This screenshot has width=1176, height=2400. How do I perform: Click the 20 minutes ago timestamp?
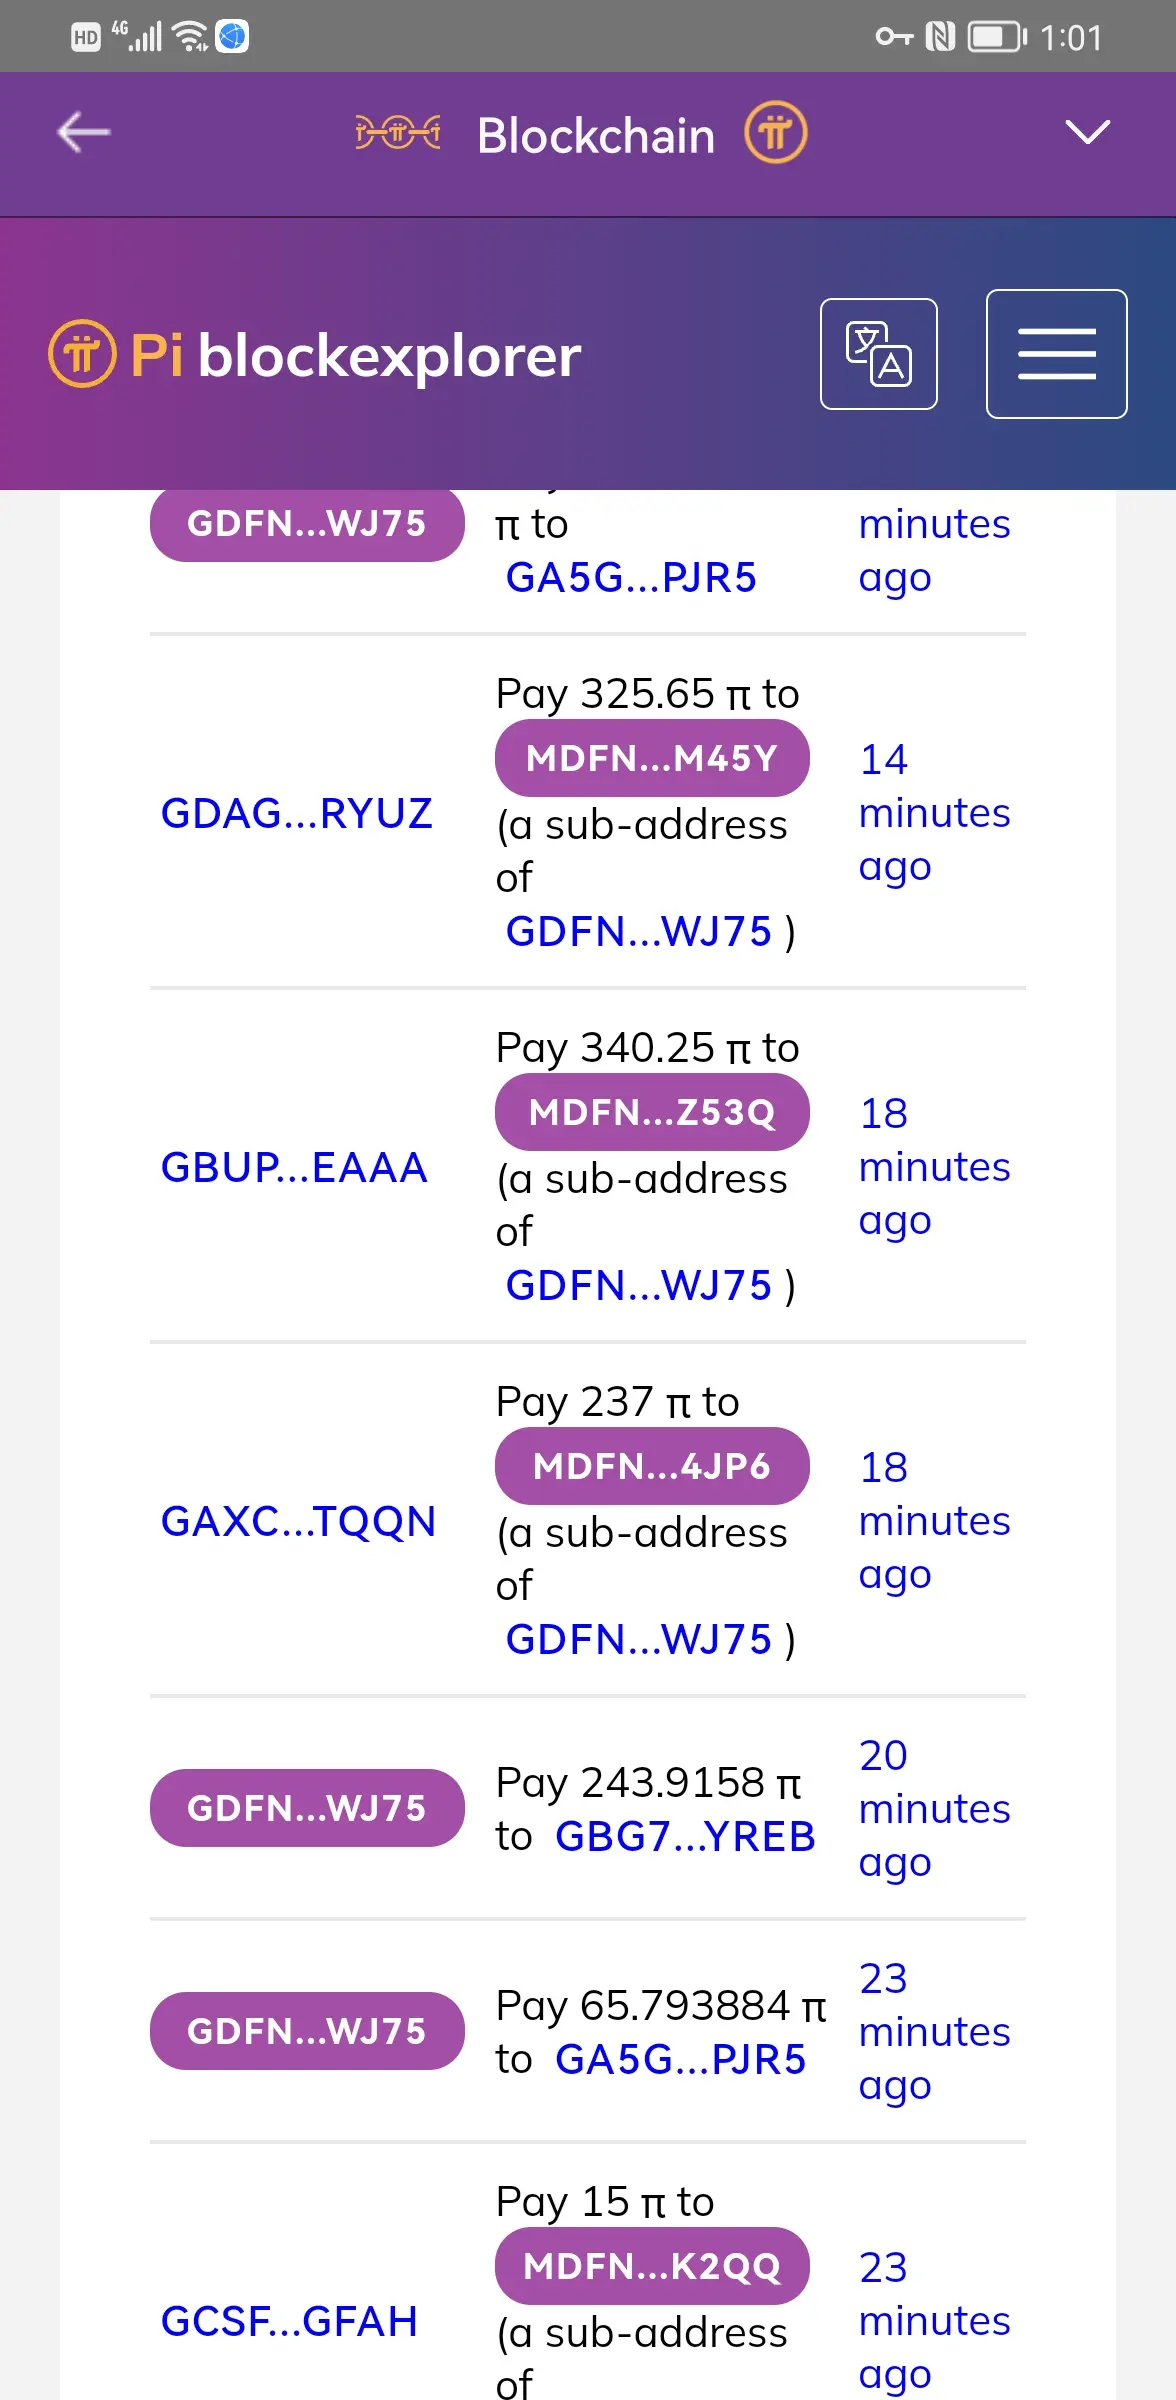(x=933, y=1808)
